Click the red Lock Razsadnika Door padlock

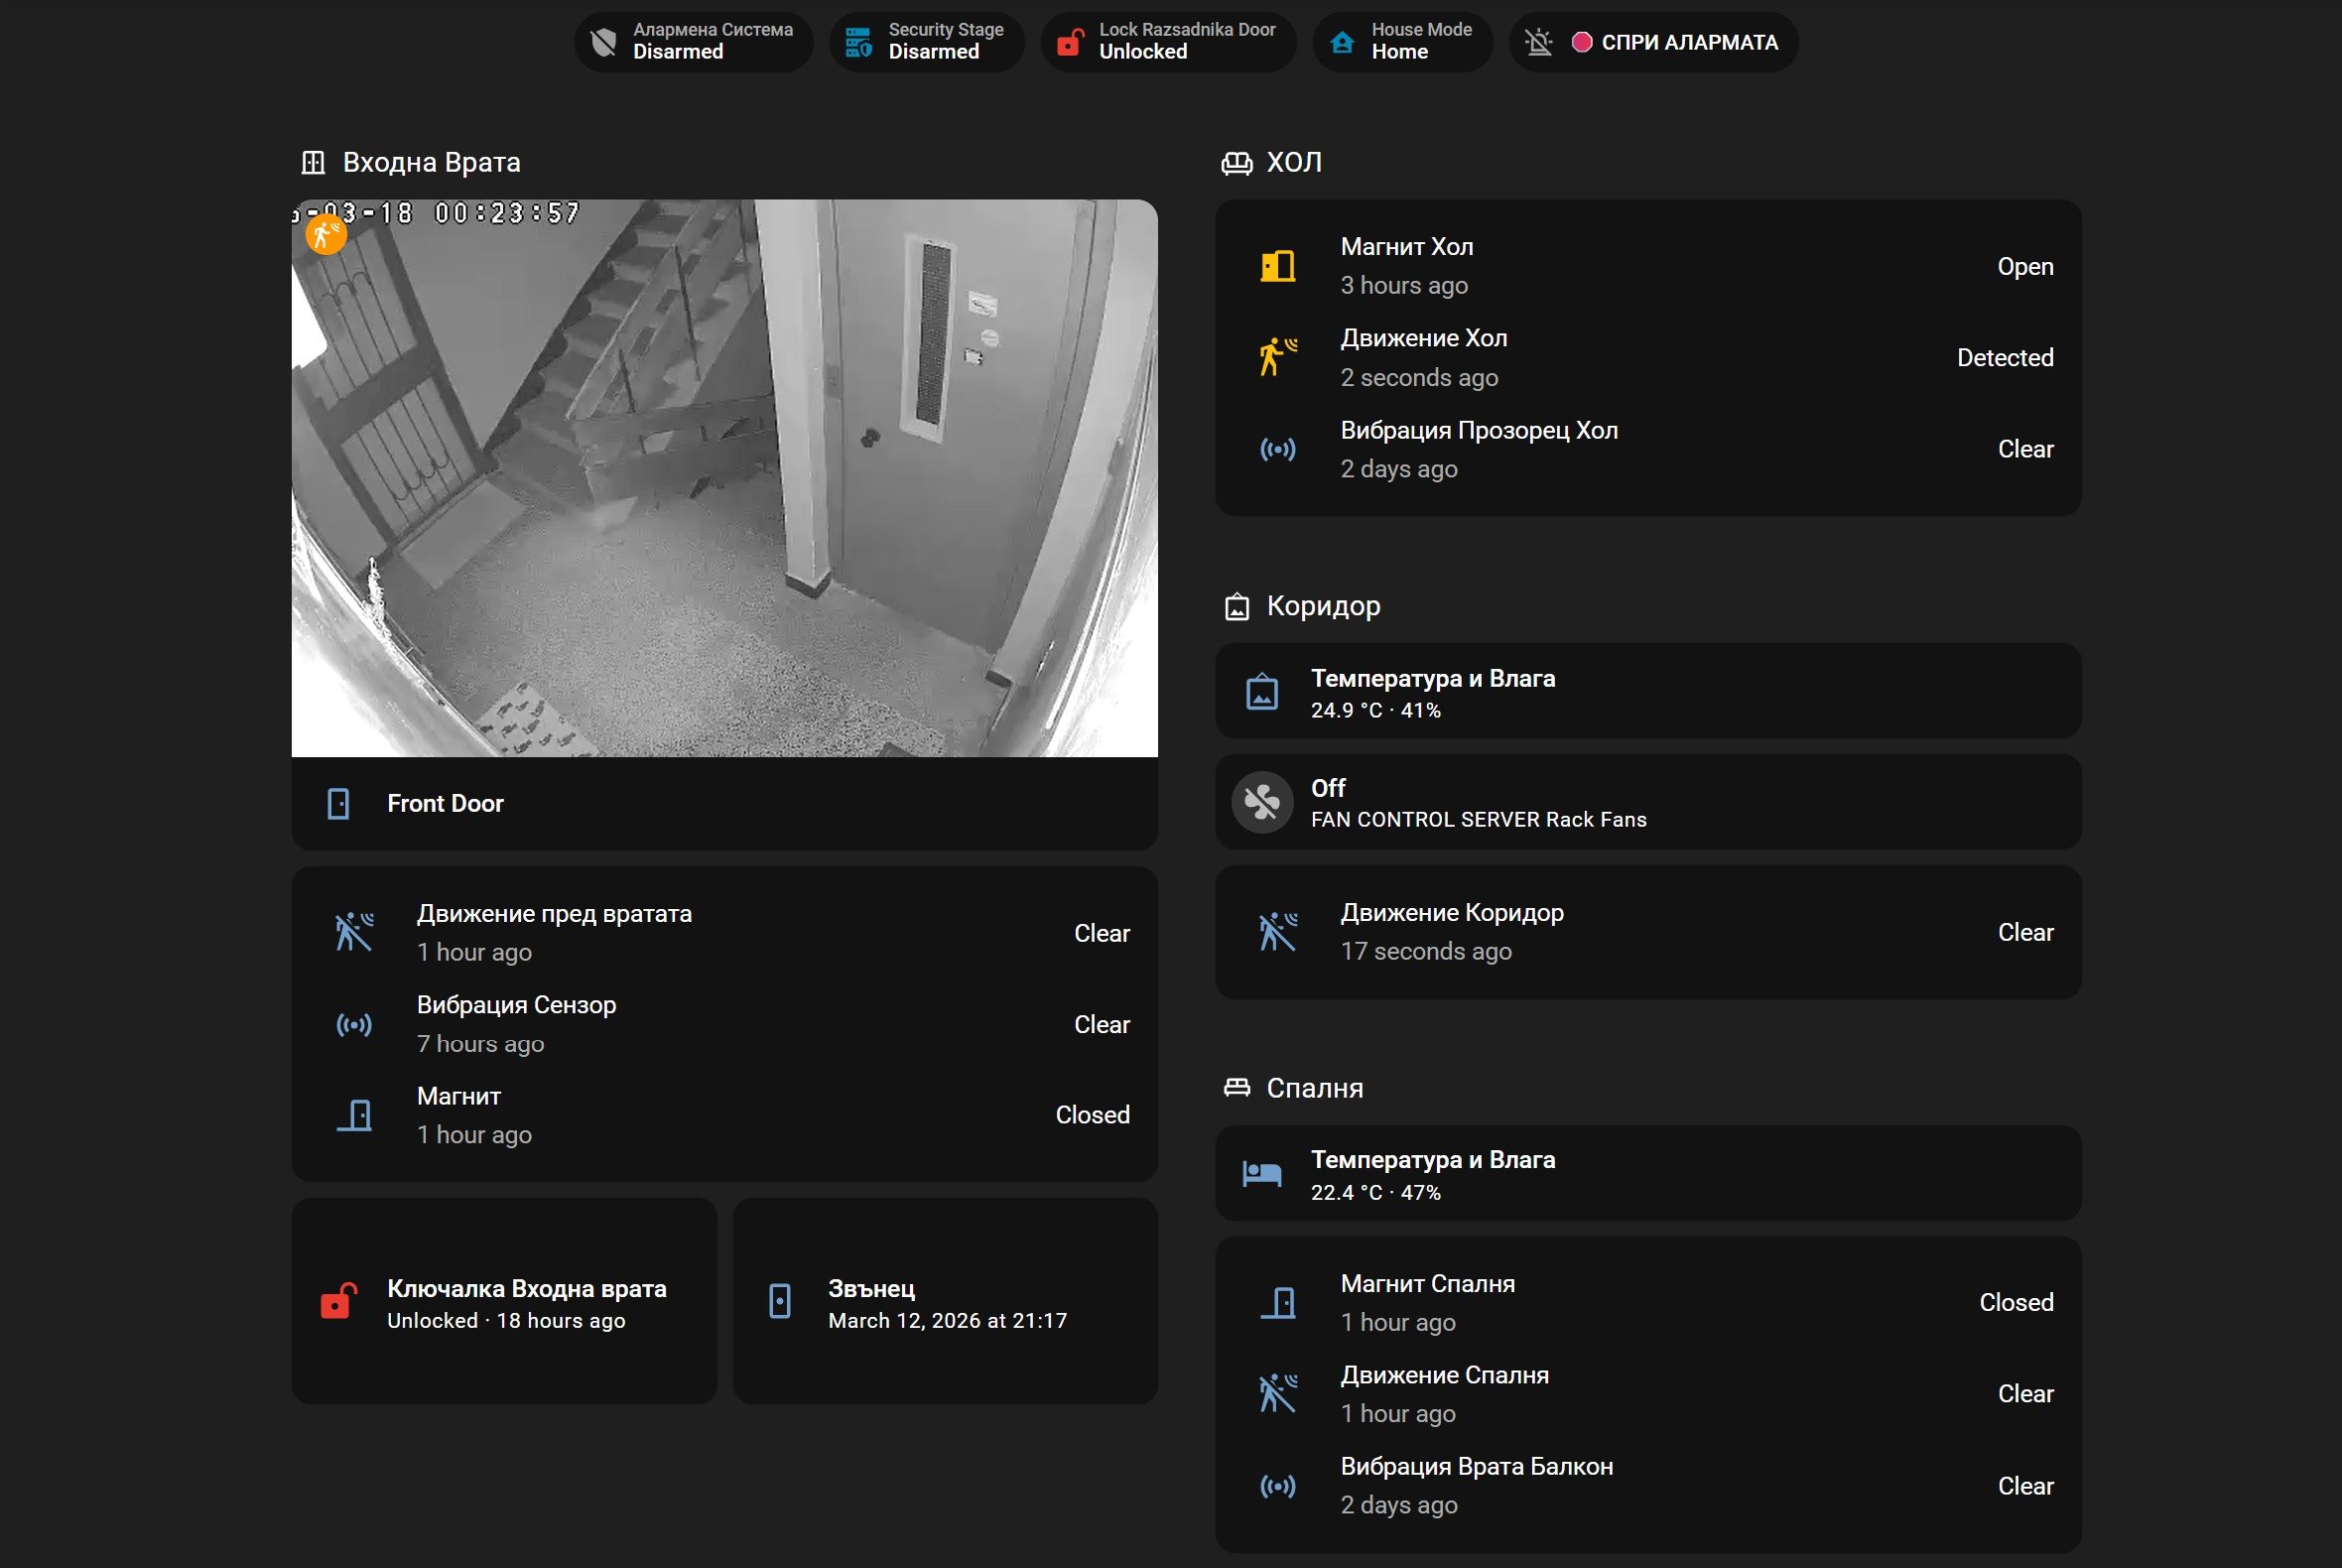(x=1069, y=42)
